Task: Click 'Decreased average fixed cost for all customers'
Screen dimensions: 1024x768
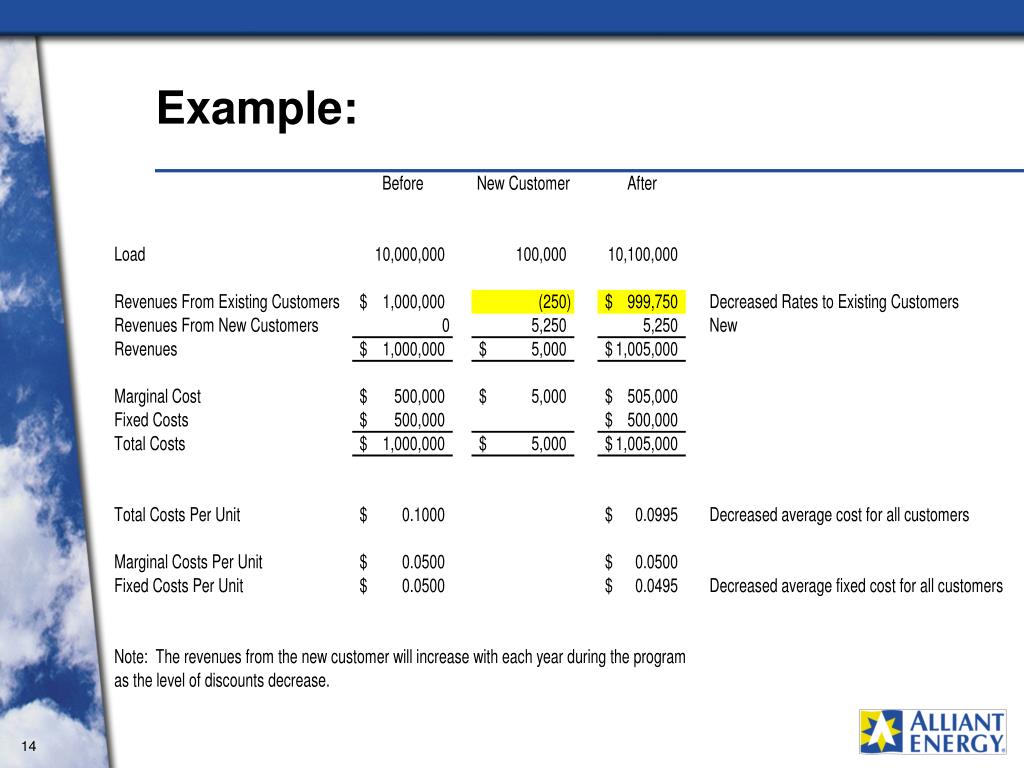Action: (856, 586)
